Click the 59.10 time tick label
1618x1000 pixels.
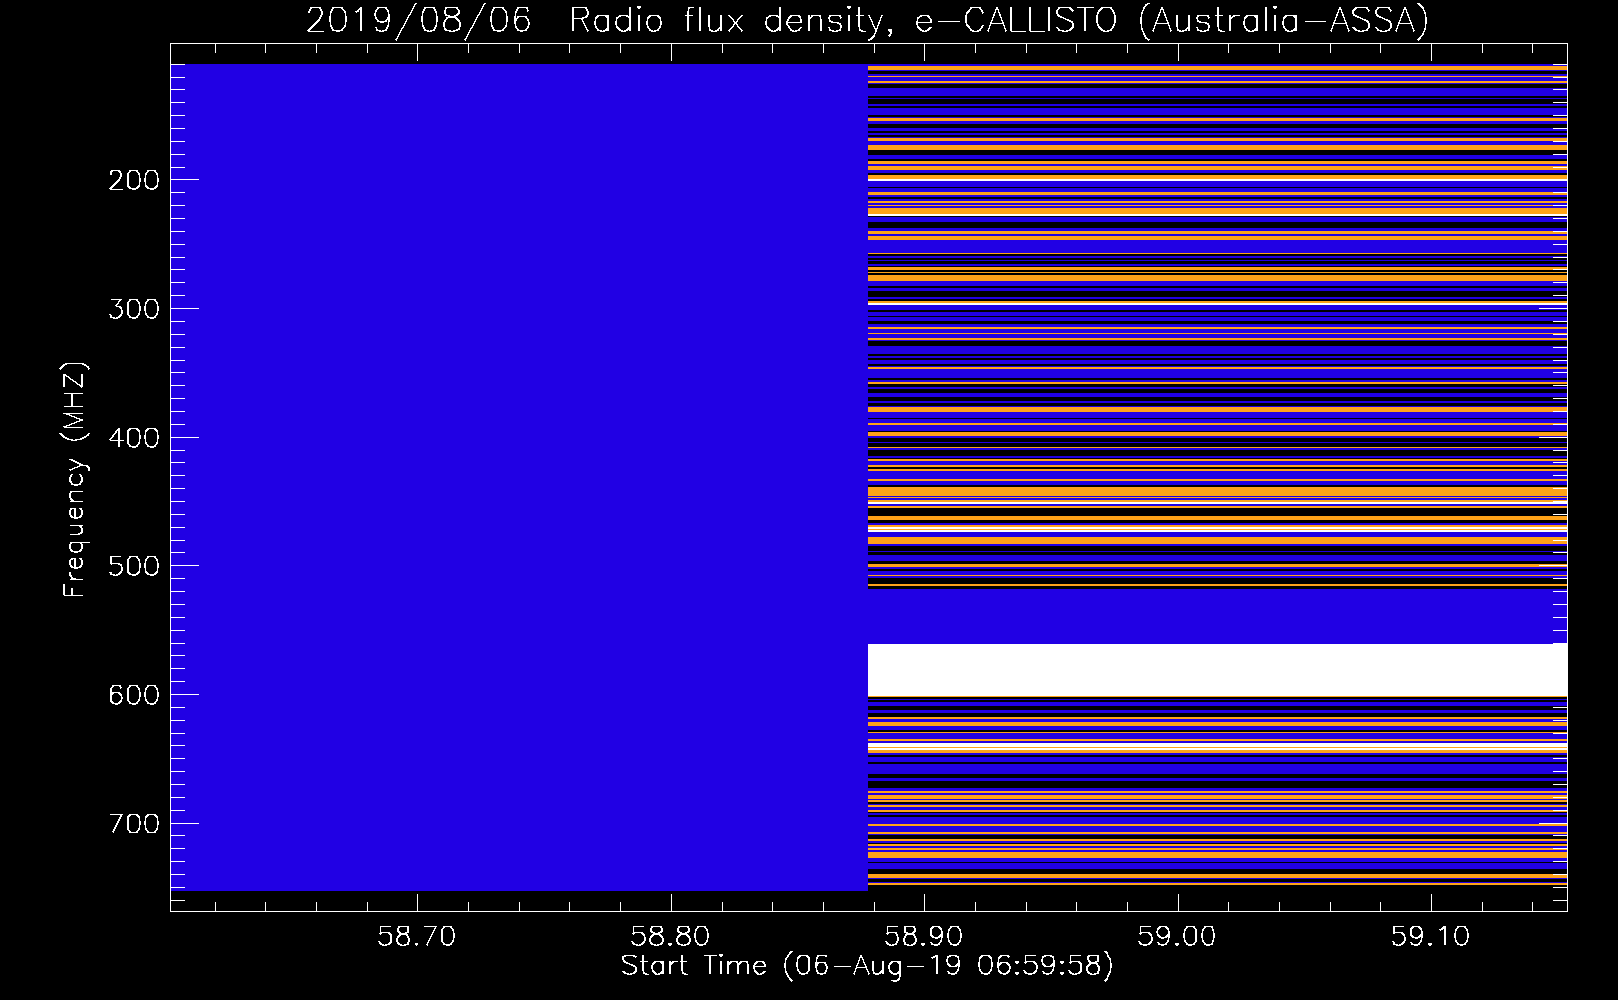click(x=1432, y=936)
